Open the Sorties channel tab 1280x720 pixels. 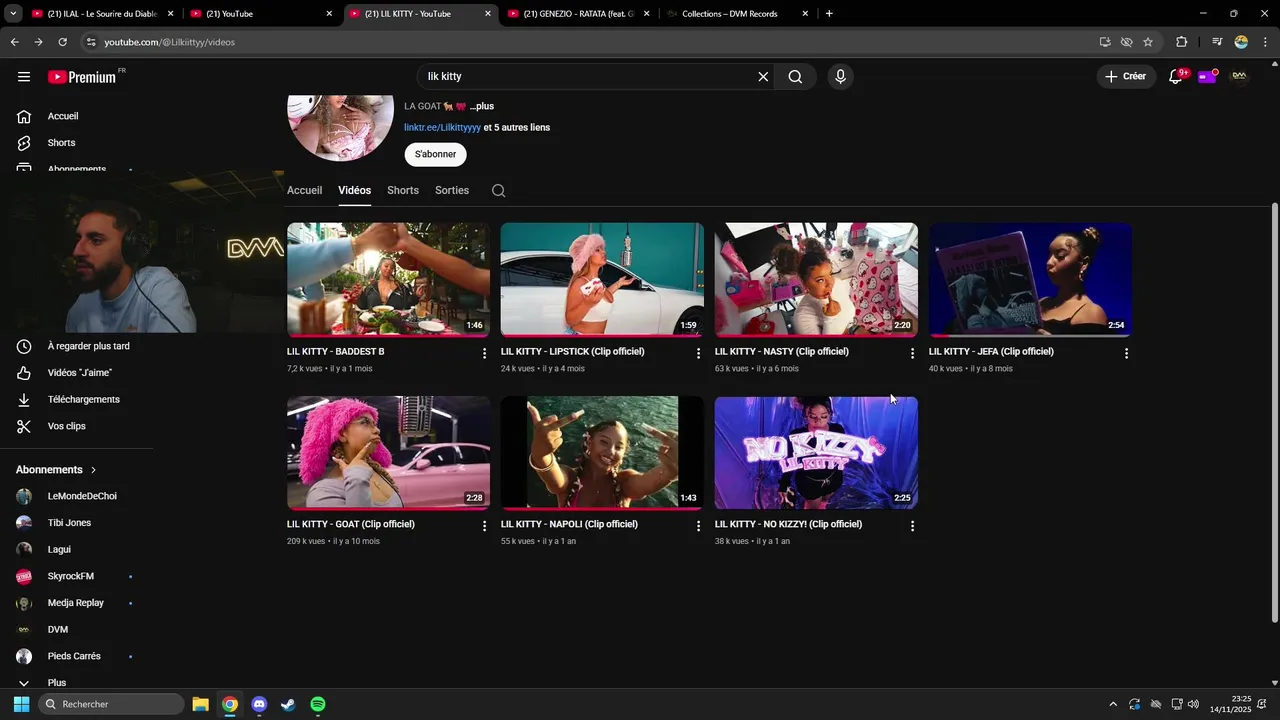click(452, 190)
